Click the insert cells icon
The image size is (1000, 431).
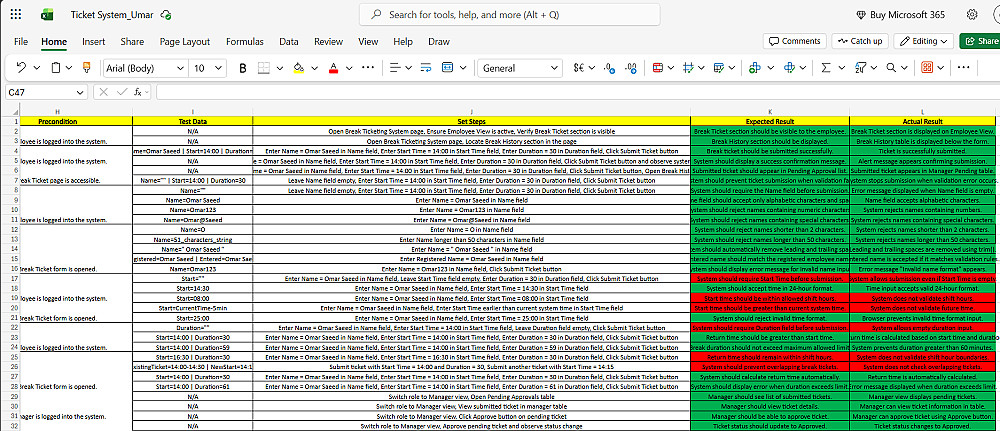[755, 68]
